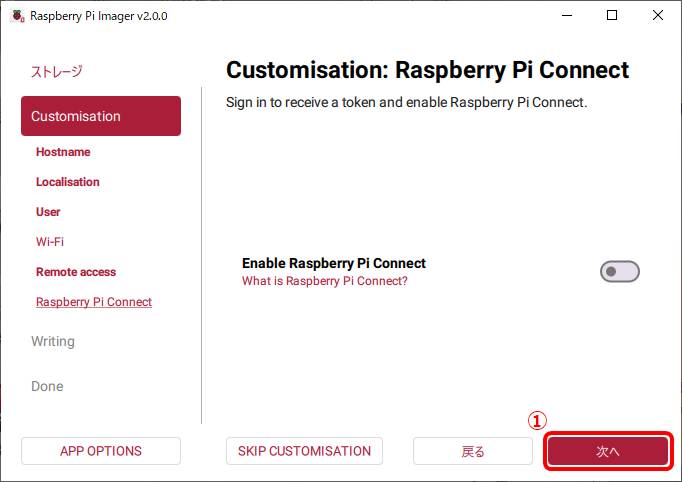Minimize the Raspberry Pi Imager window
Viewport: 682px width, 482px height.
(567, 16)
